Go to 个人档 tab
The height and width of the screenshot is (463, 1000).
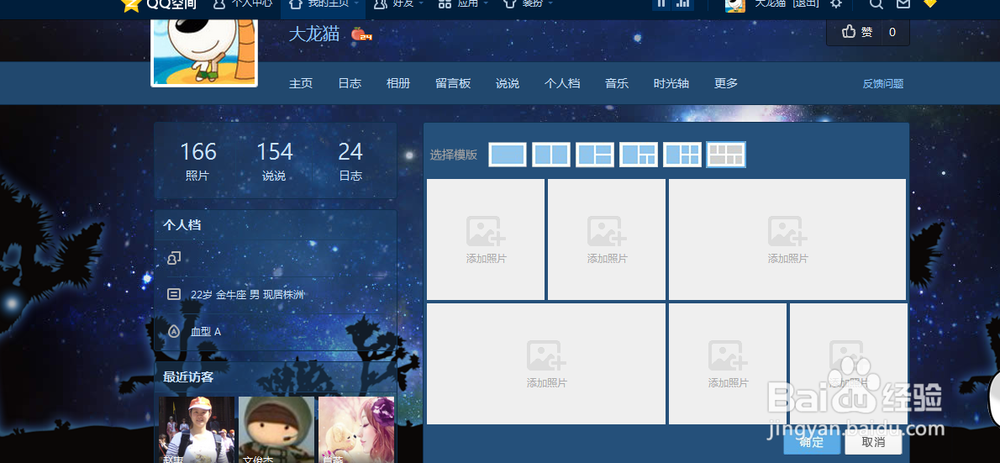[562, 84]
